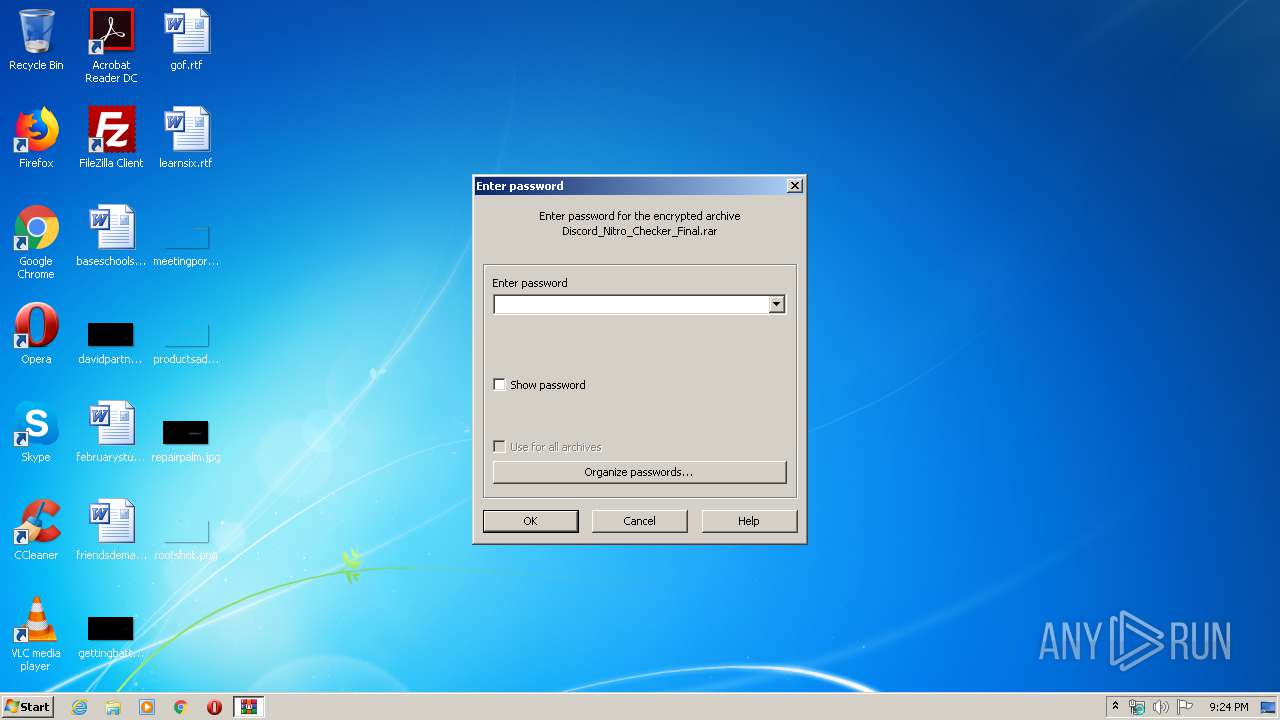Open network status tray icon

pyautogui.click(x=1137, y=707)
